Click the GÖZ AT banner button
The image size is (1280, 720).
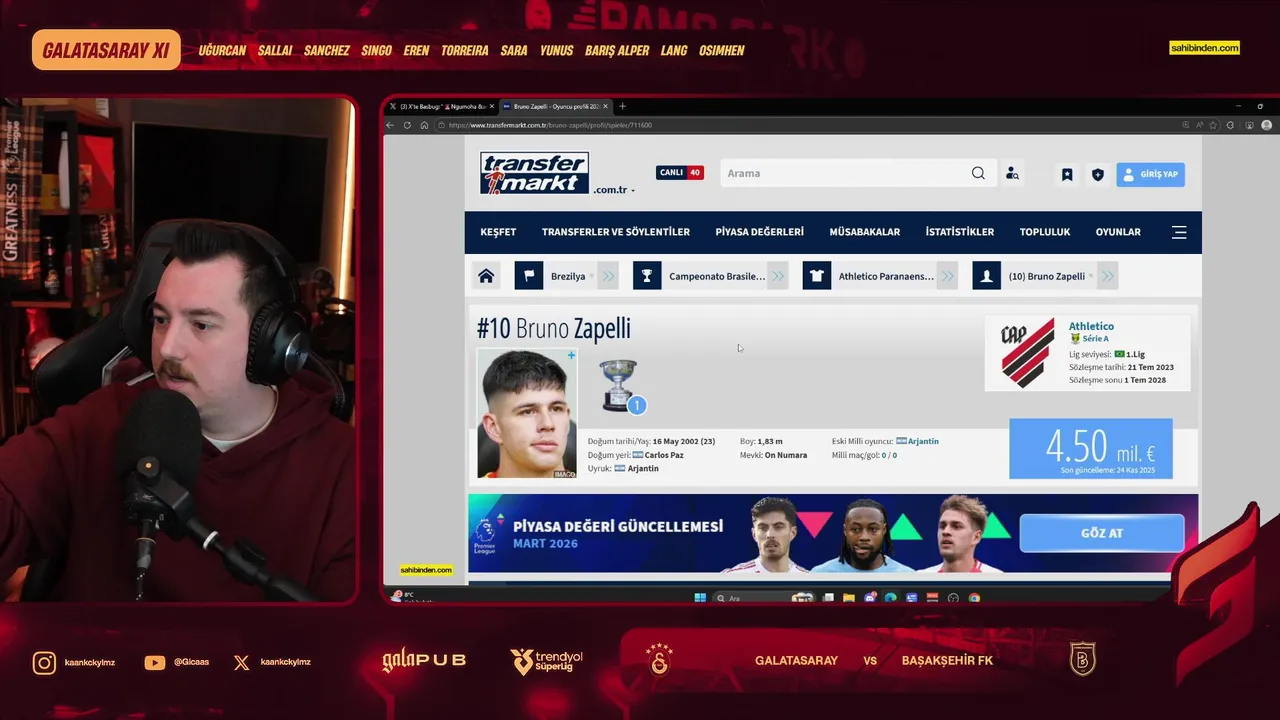(x=1102, y=533)
